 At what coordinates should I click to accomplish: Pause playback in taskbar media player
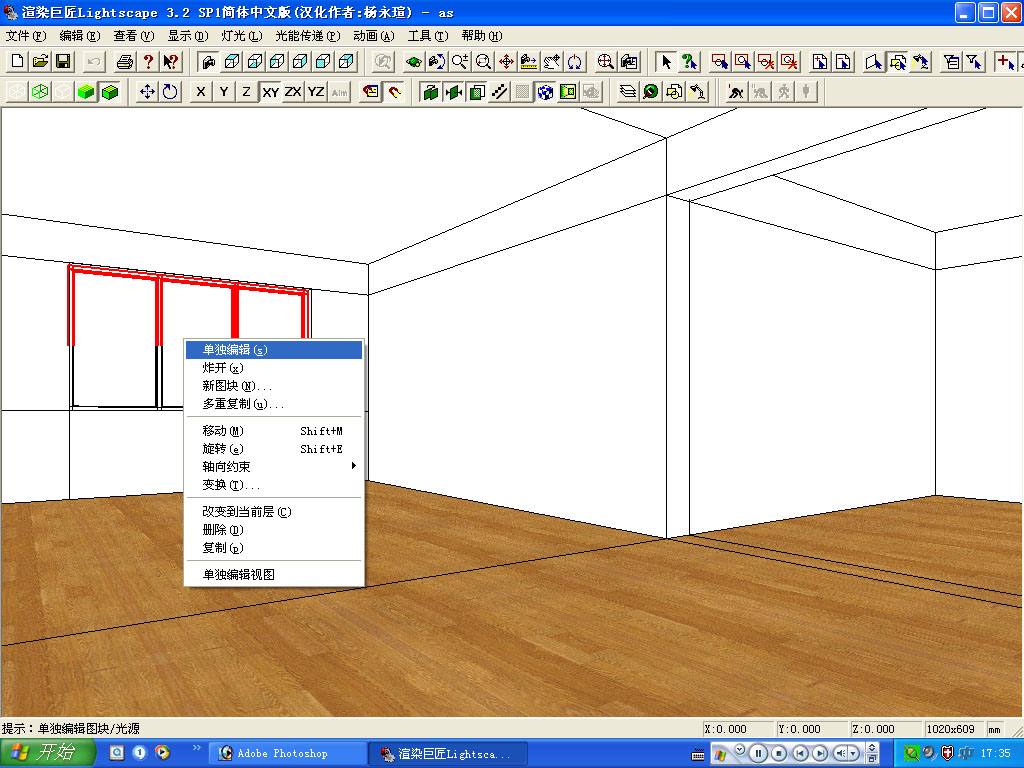[758, 753]
